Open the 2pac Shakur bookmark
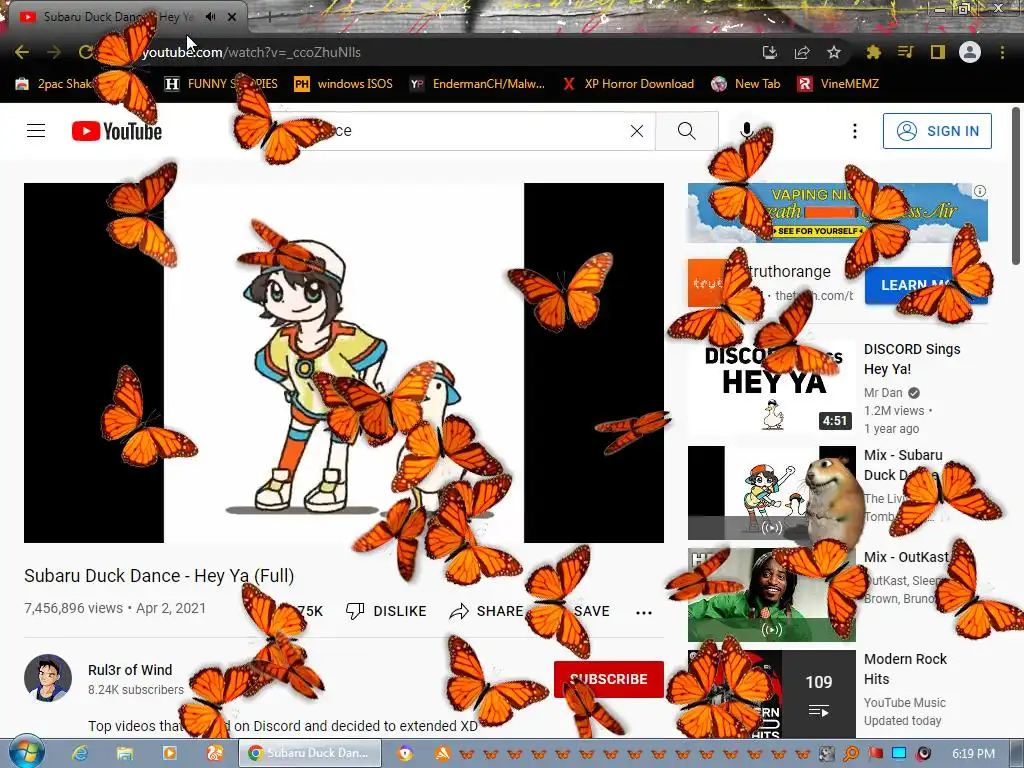This screenshot has height=768, width=1024. point(56,84)
